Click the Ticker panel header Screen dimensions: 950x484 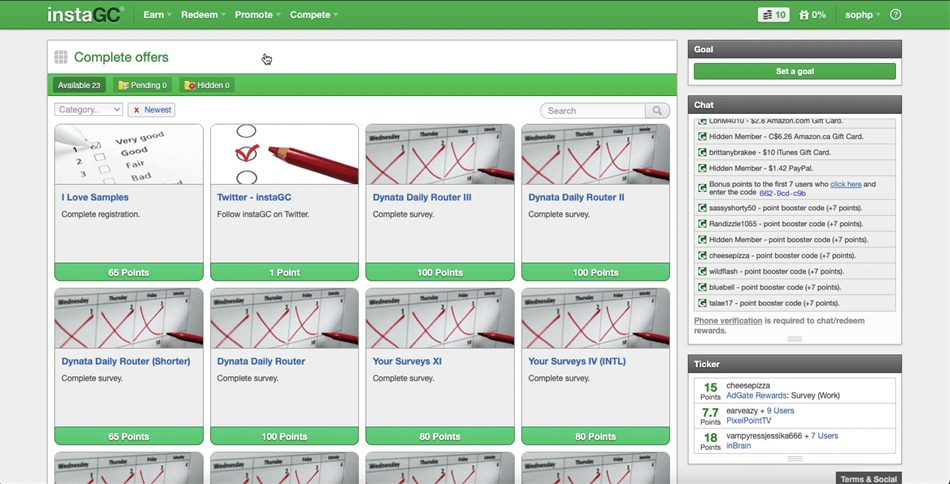coord(794,364)
